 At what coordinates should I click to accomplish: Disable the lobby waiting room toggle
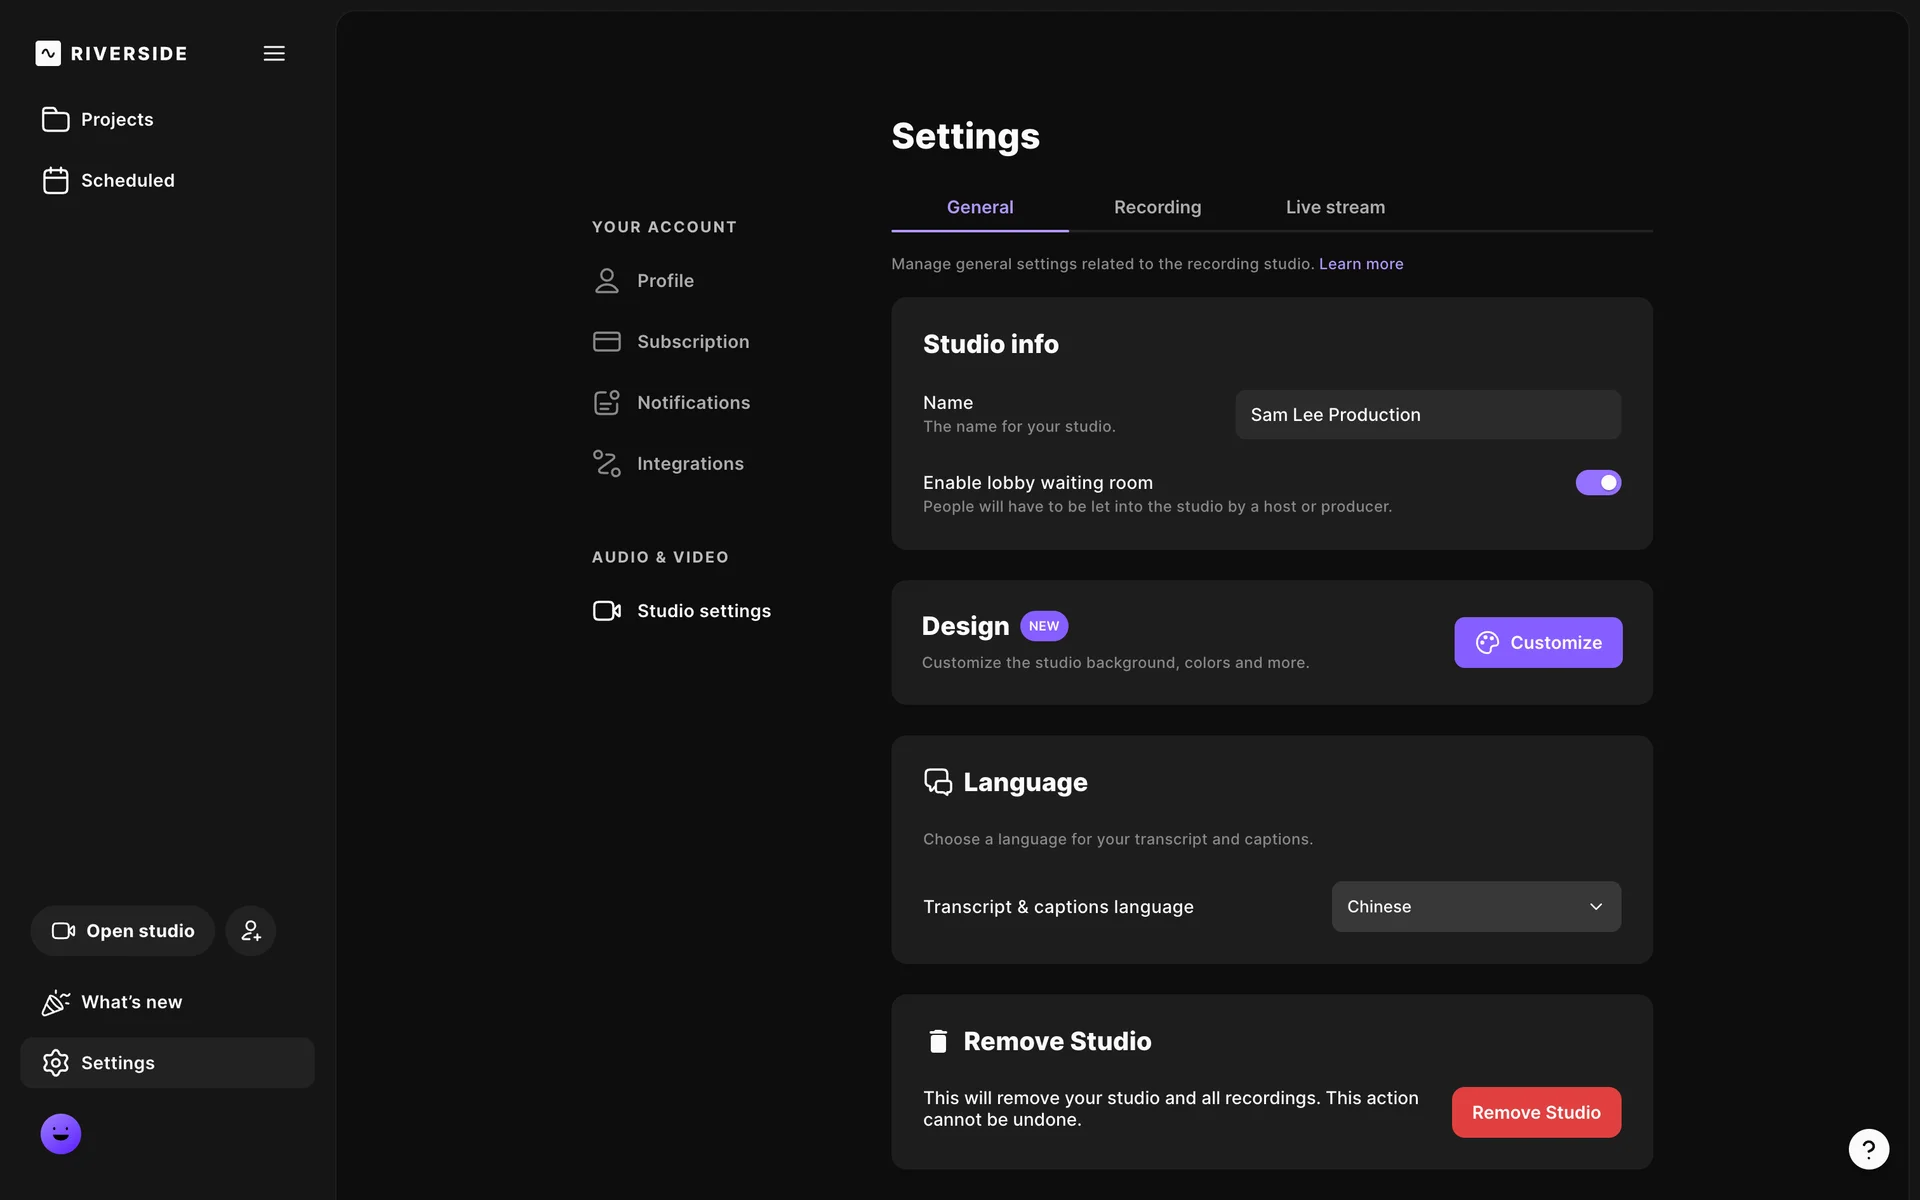[x=1598, y=483]
